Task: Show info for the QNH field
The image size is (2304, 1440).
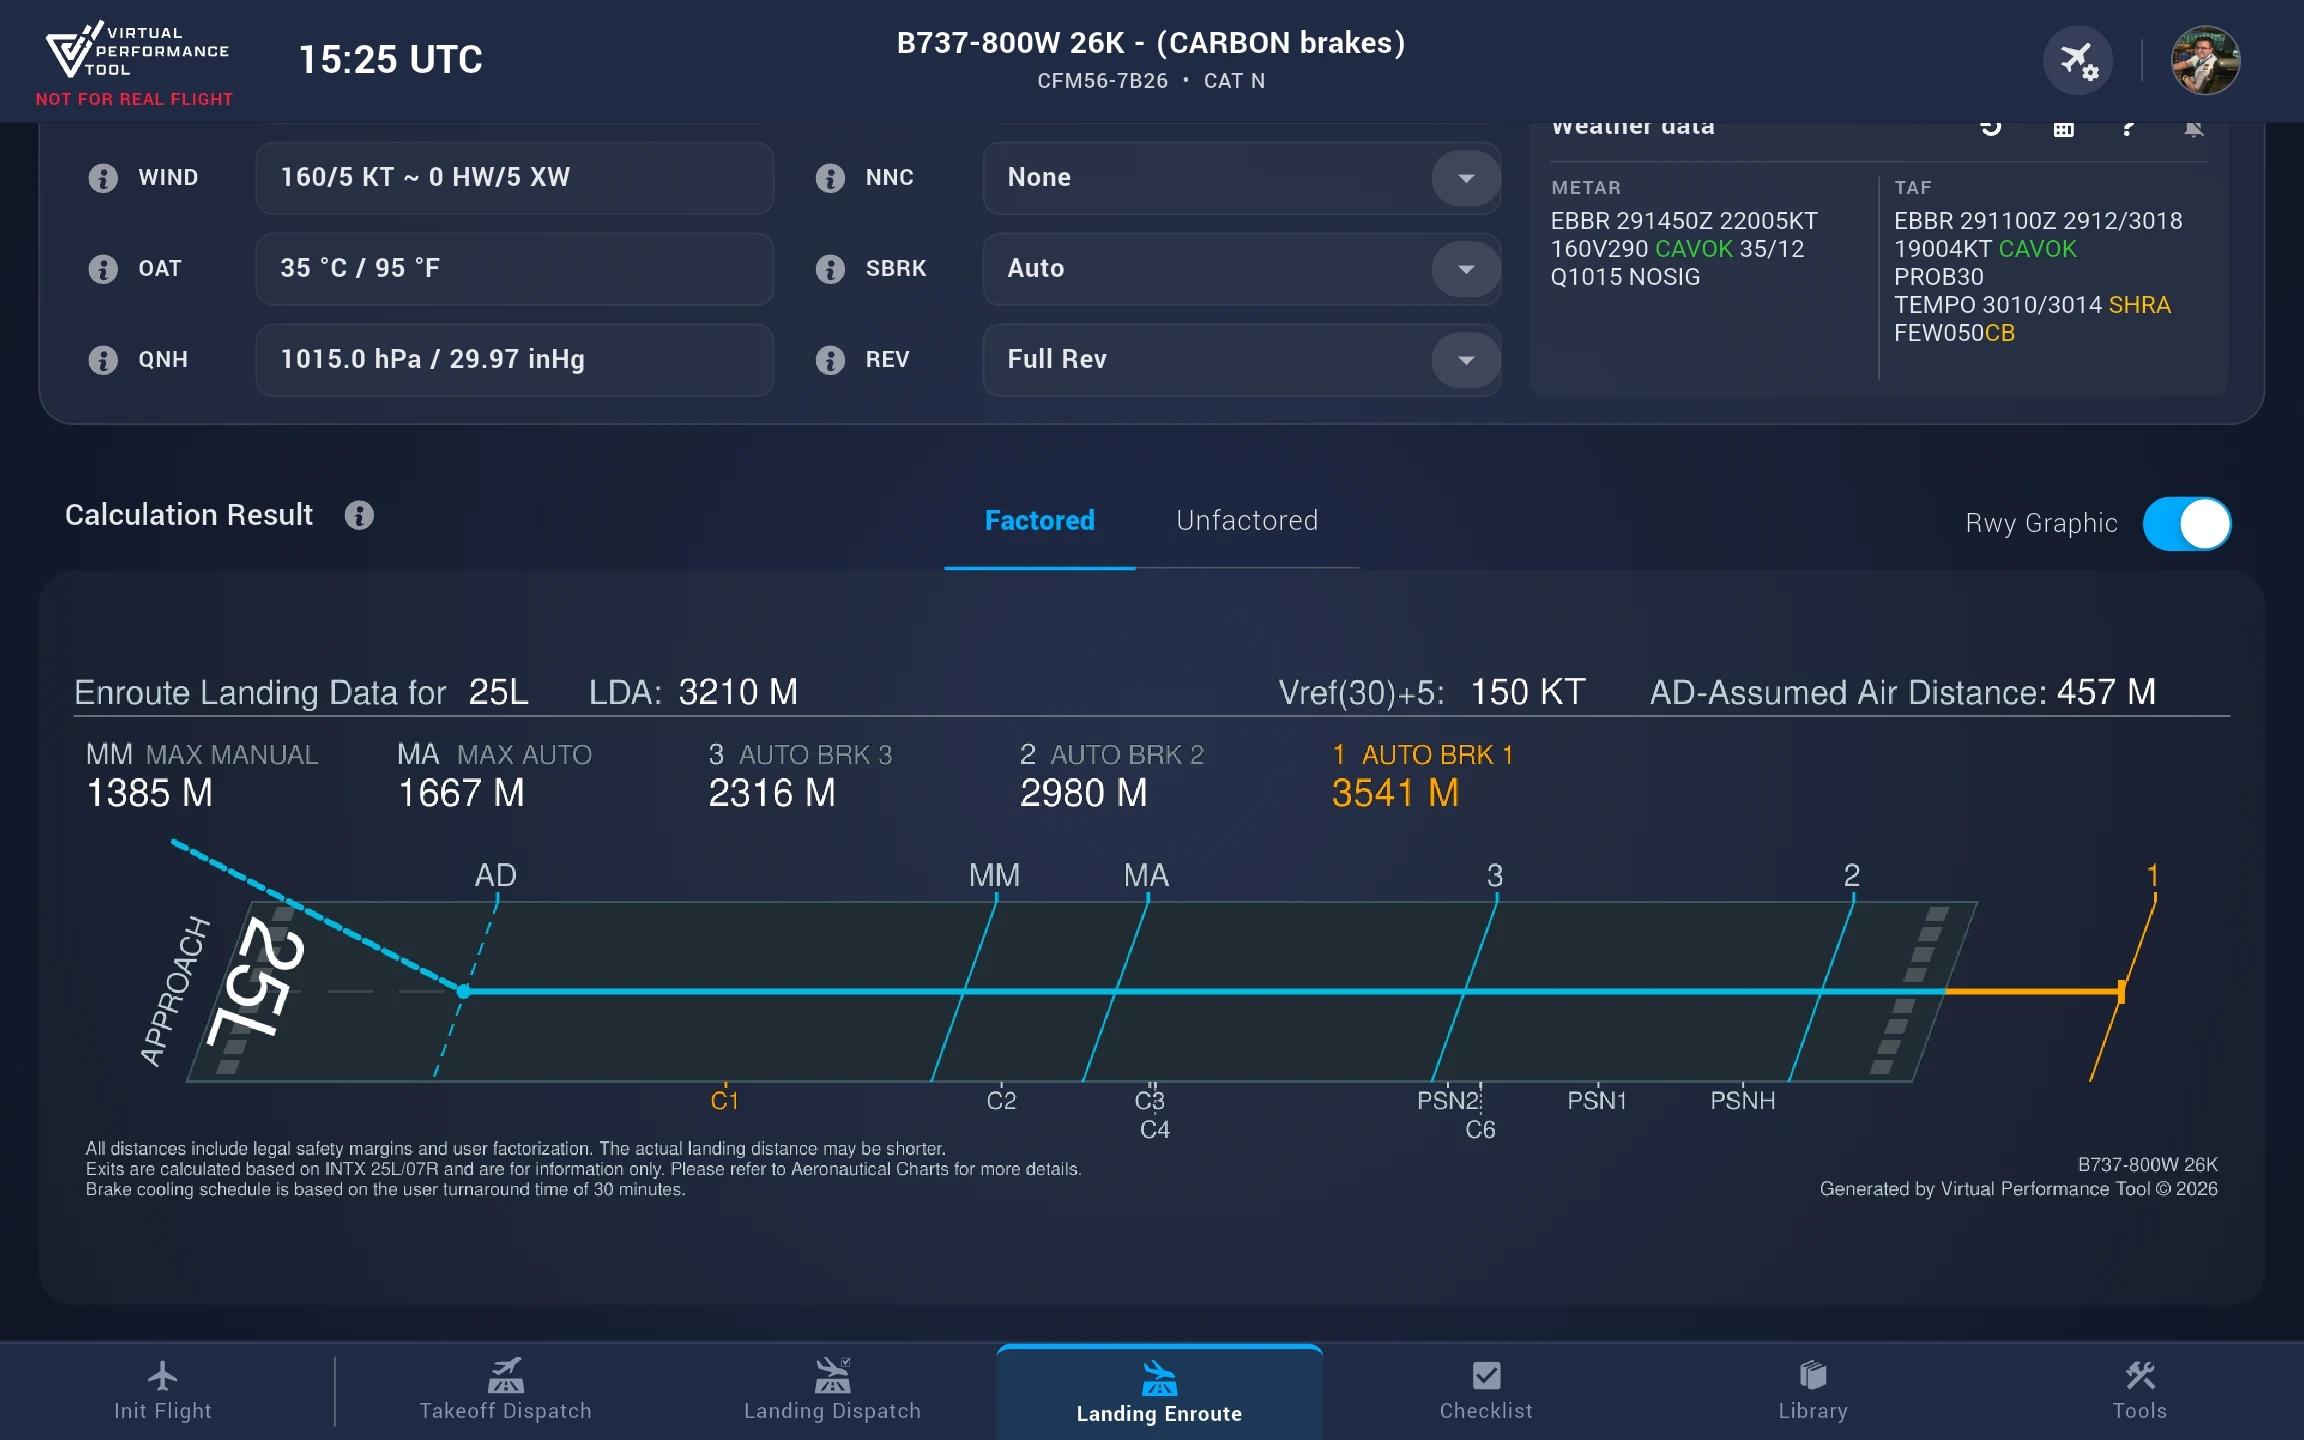Action: [x=103, y=360]
